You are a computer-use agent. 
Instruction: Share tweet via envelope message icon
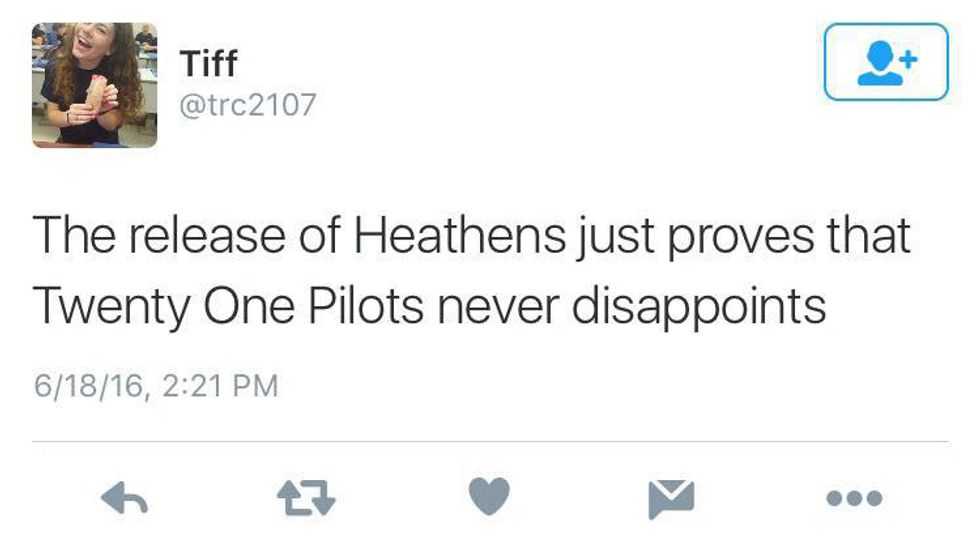coord(671,497)
